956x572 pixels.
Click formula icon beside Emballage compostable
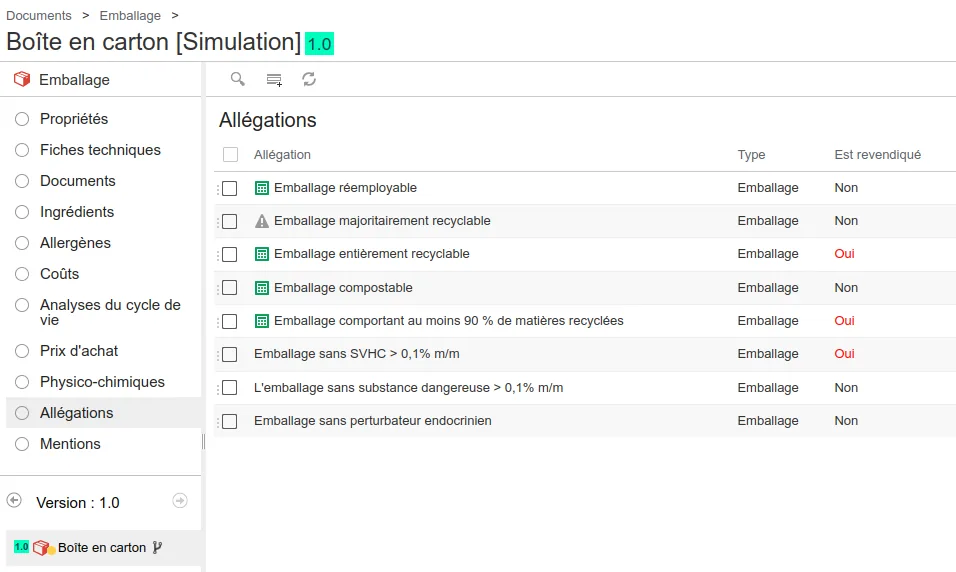262,288
